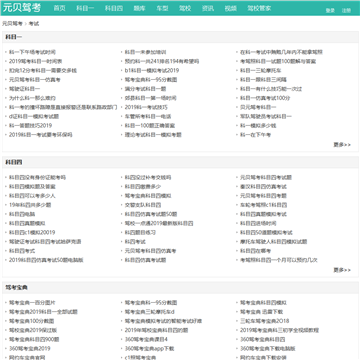This screenshot has height=360, width=360.
Task: Open link 科一模拟多少钱
Action: point(258,125)
